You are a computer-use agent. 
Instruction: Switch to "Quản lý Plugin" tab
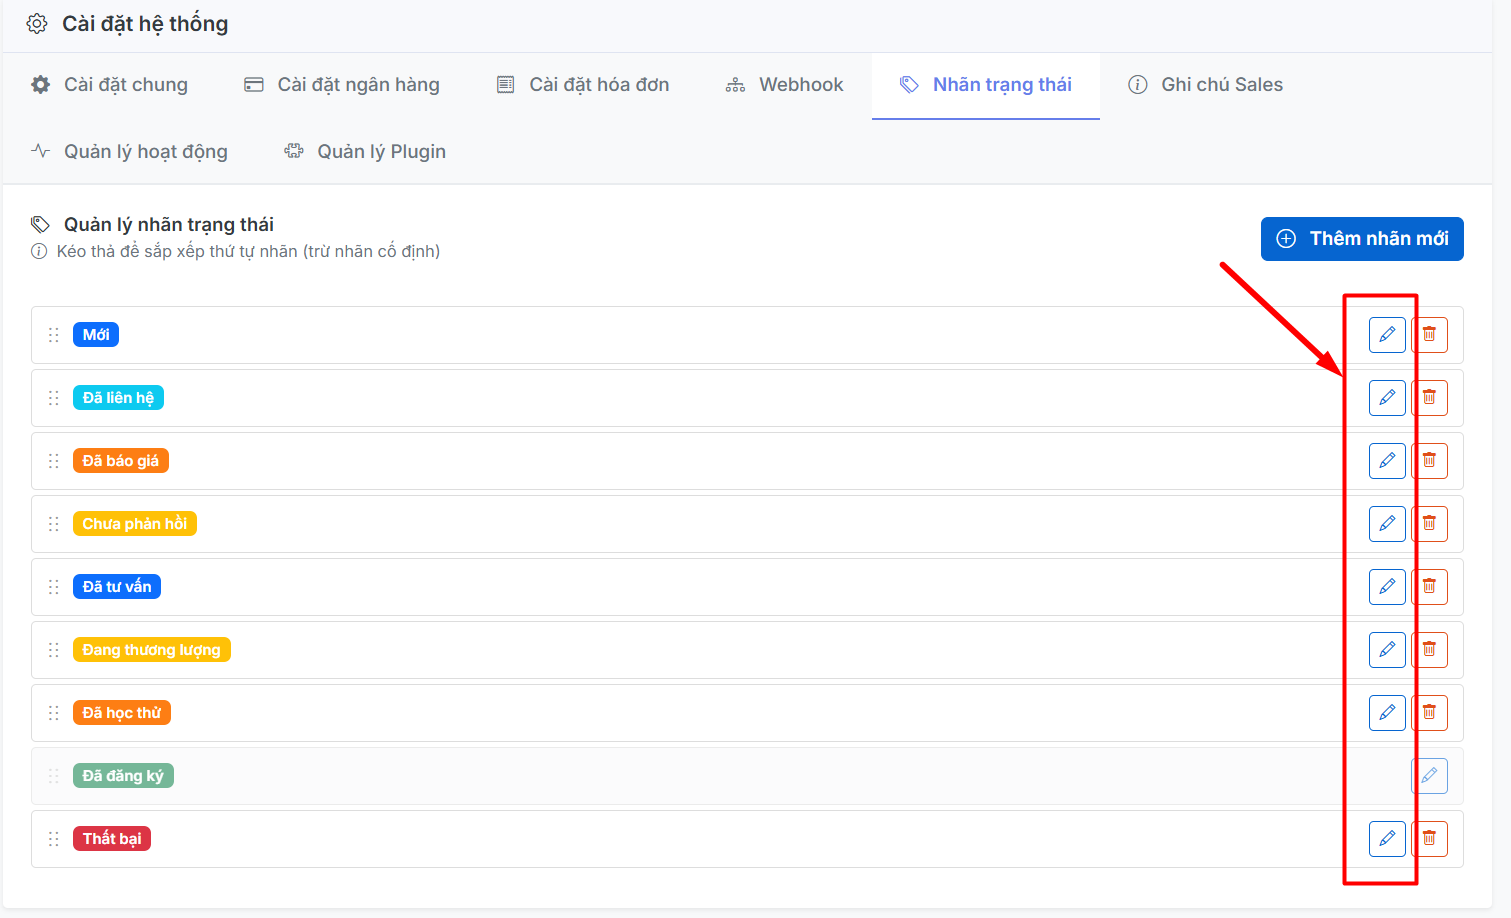pos(365,152)
